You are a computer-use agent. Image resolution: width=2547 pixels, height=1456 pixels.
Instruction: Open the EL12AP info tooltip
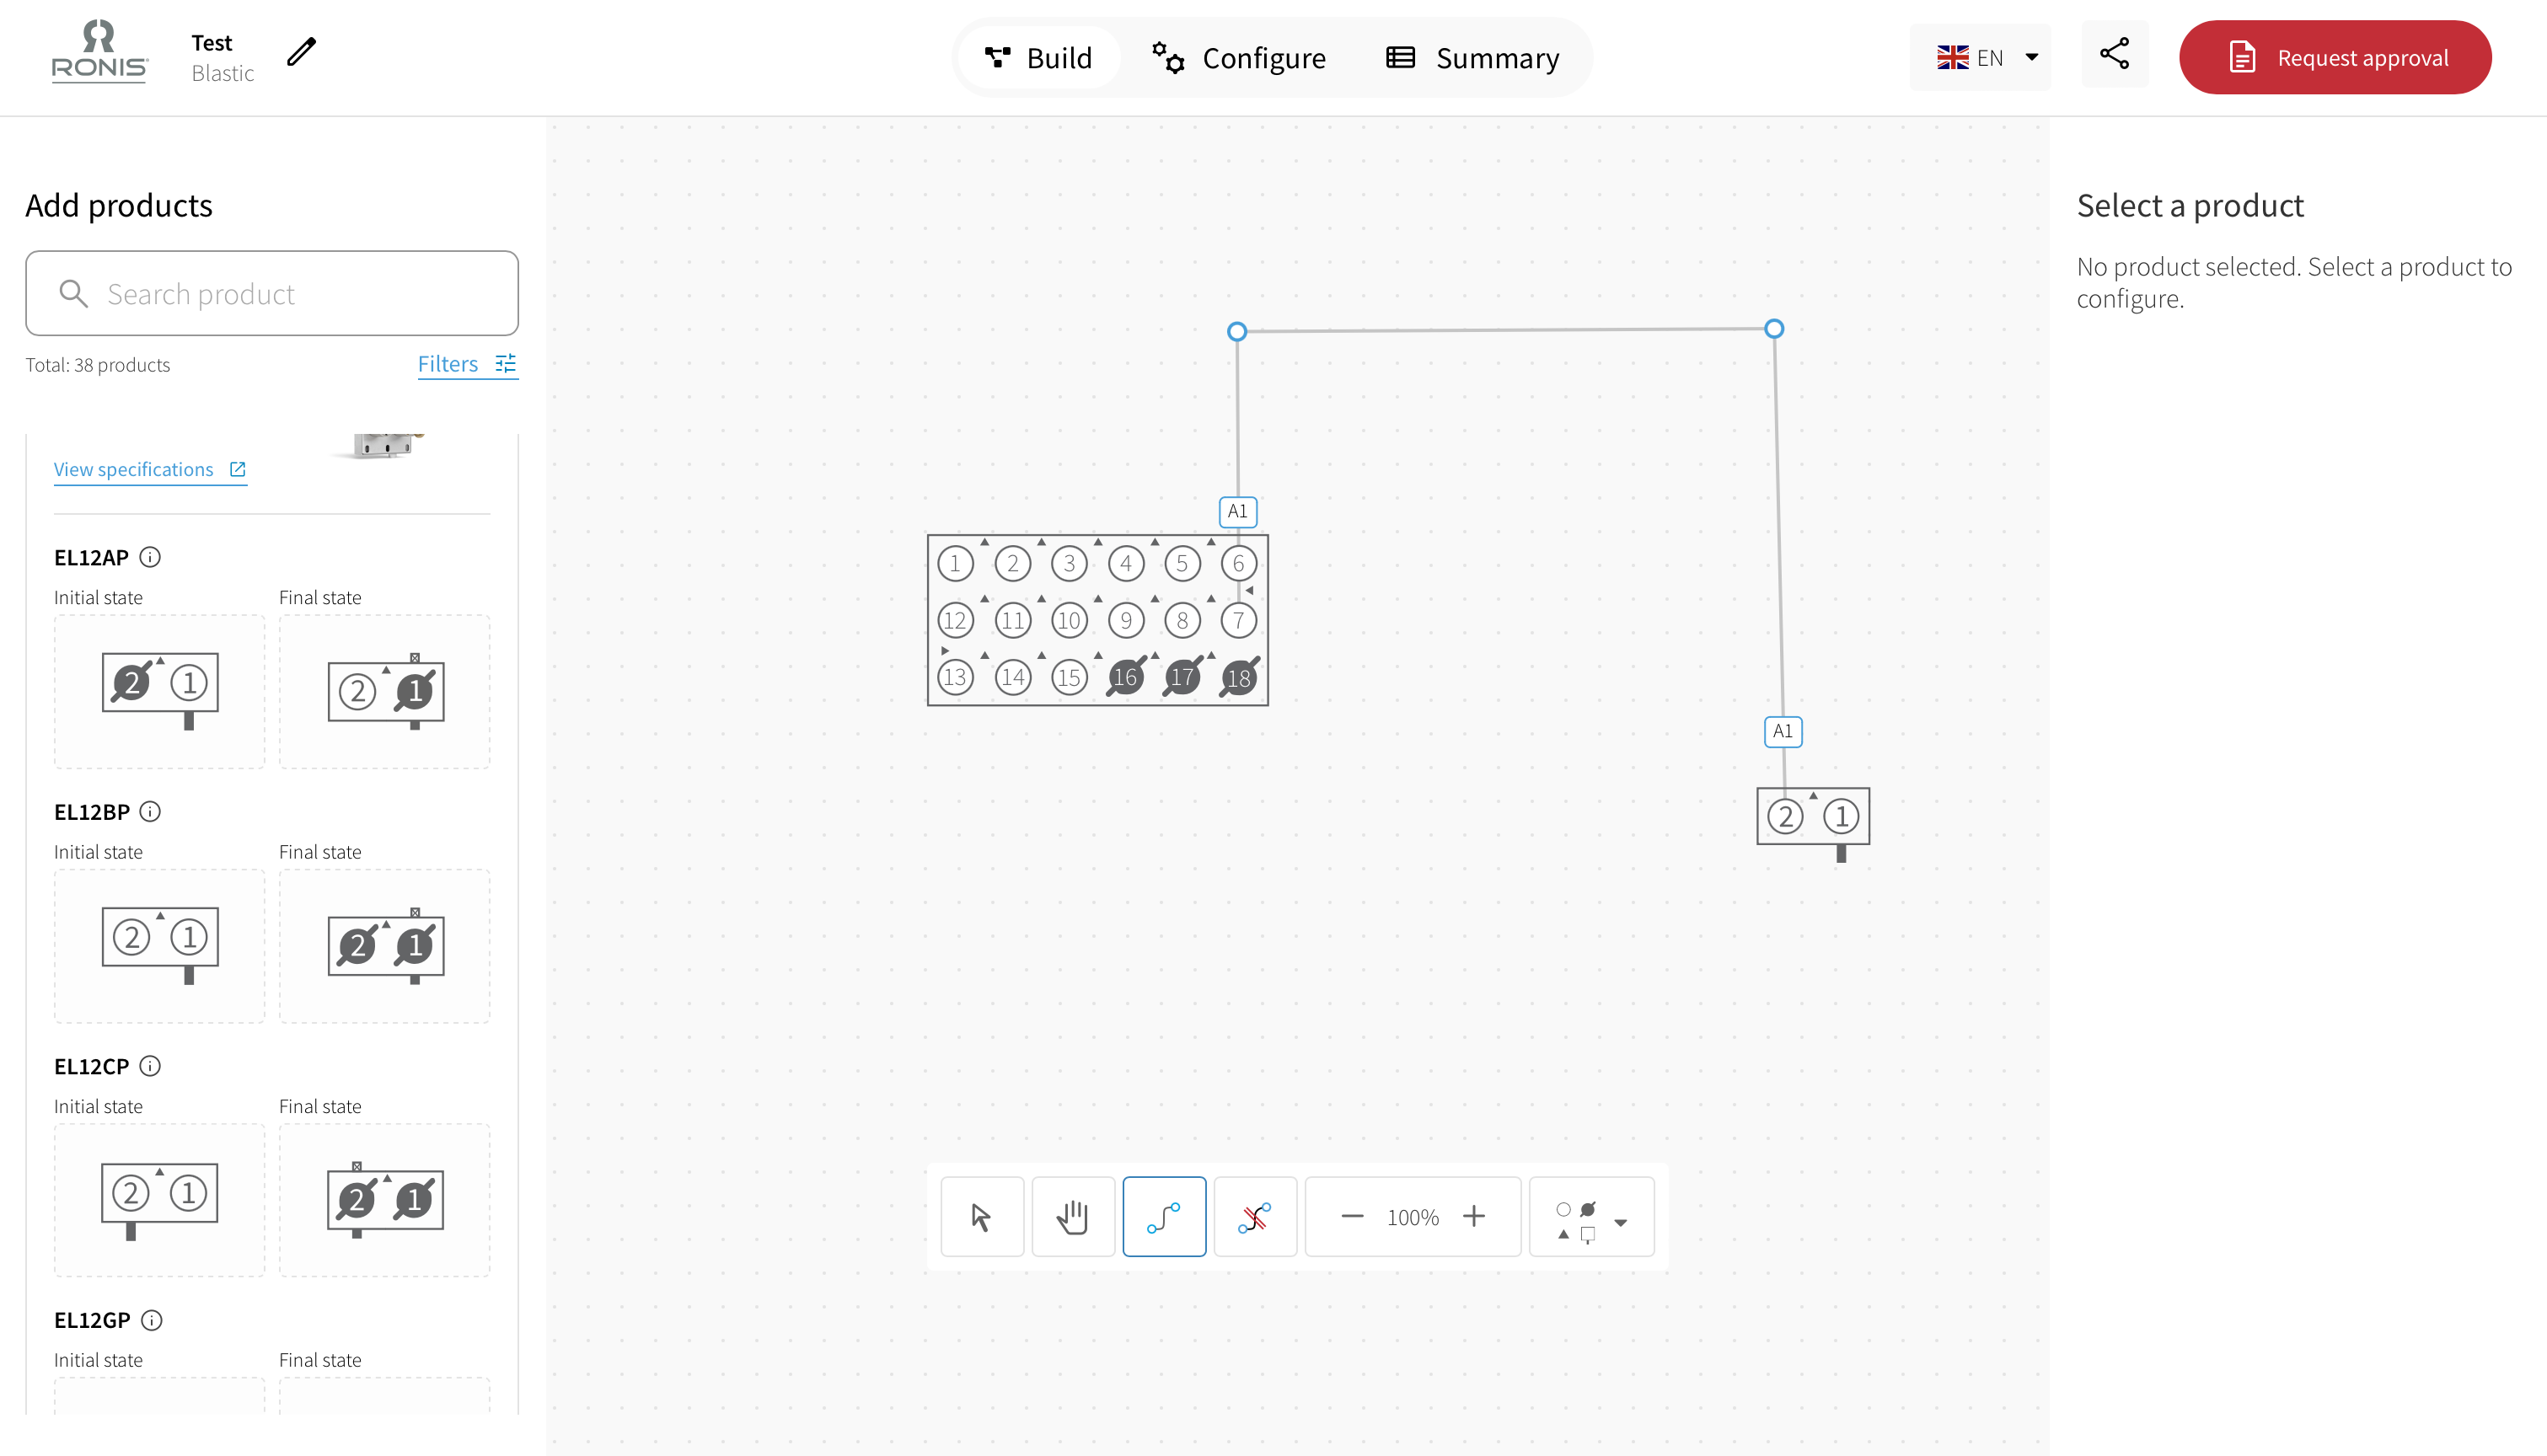[150, 557]
